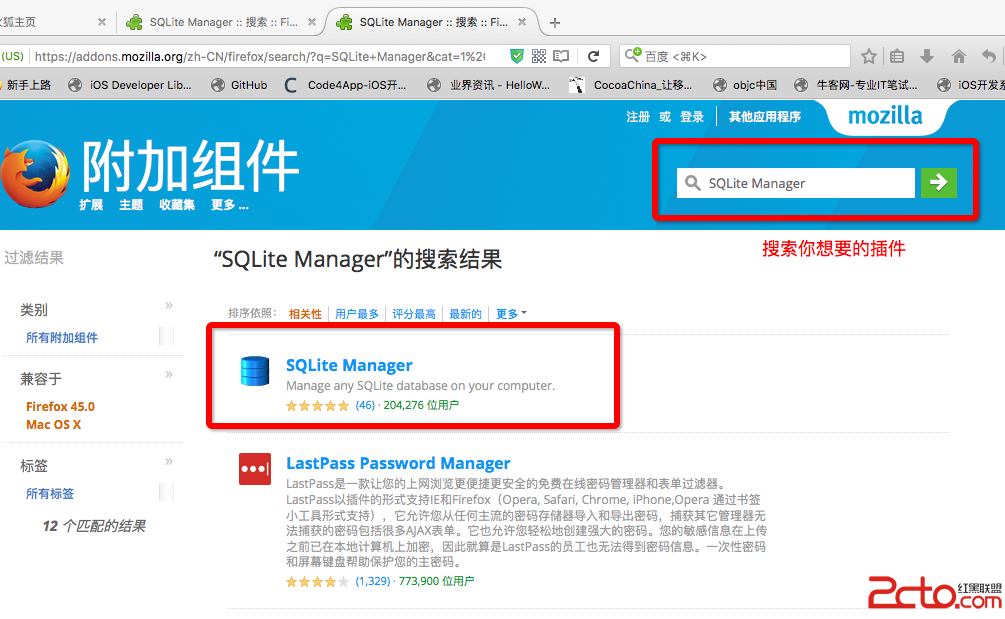Sort results by 用户最多

[357, 314]
